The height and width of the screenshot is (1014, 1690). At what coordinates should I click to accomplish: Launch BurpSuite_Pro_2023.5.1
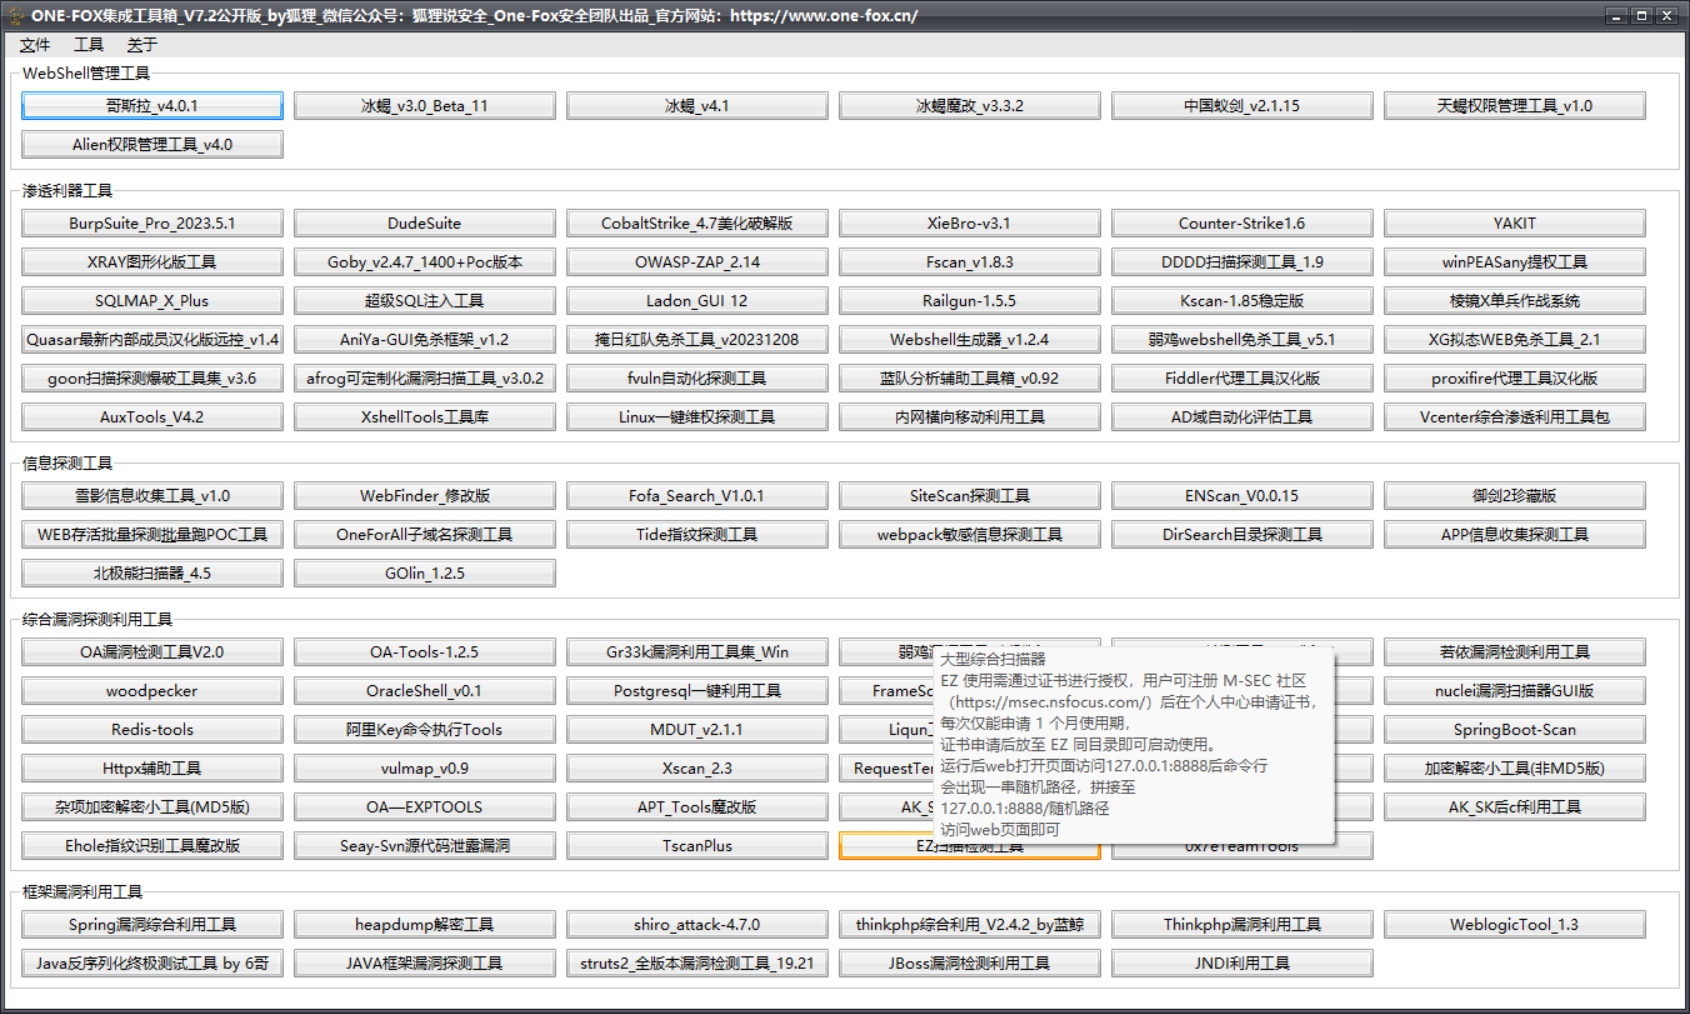click(152, 224)
